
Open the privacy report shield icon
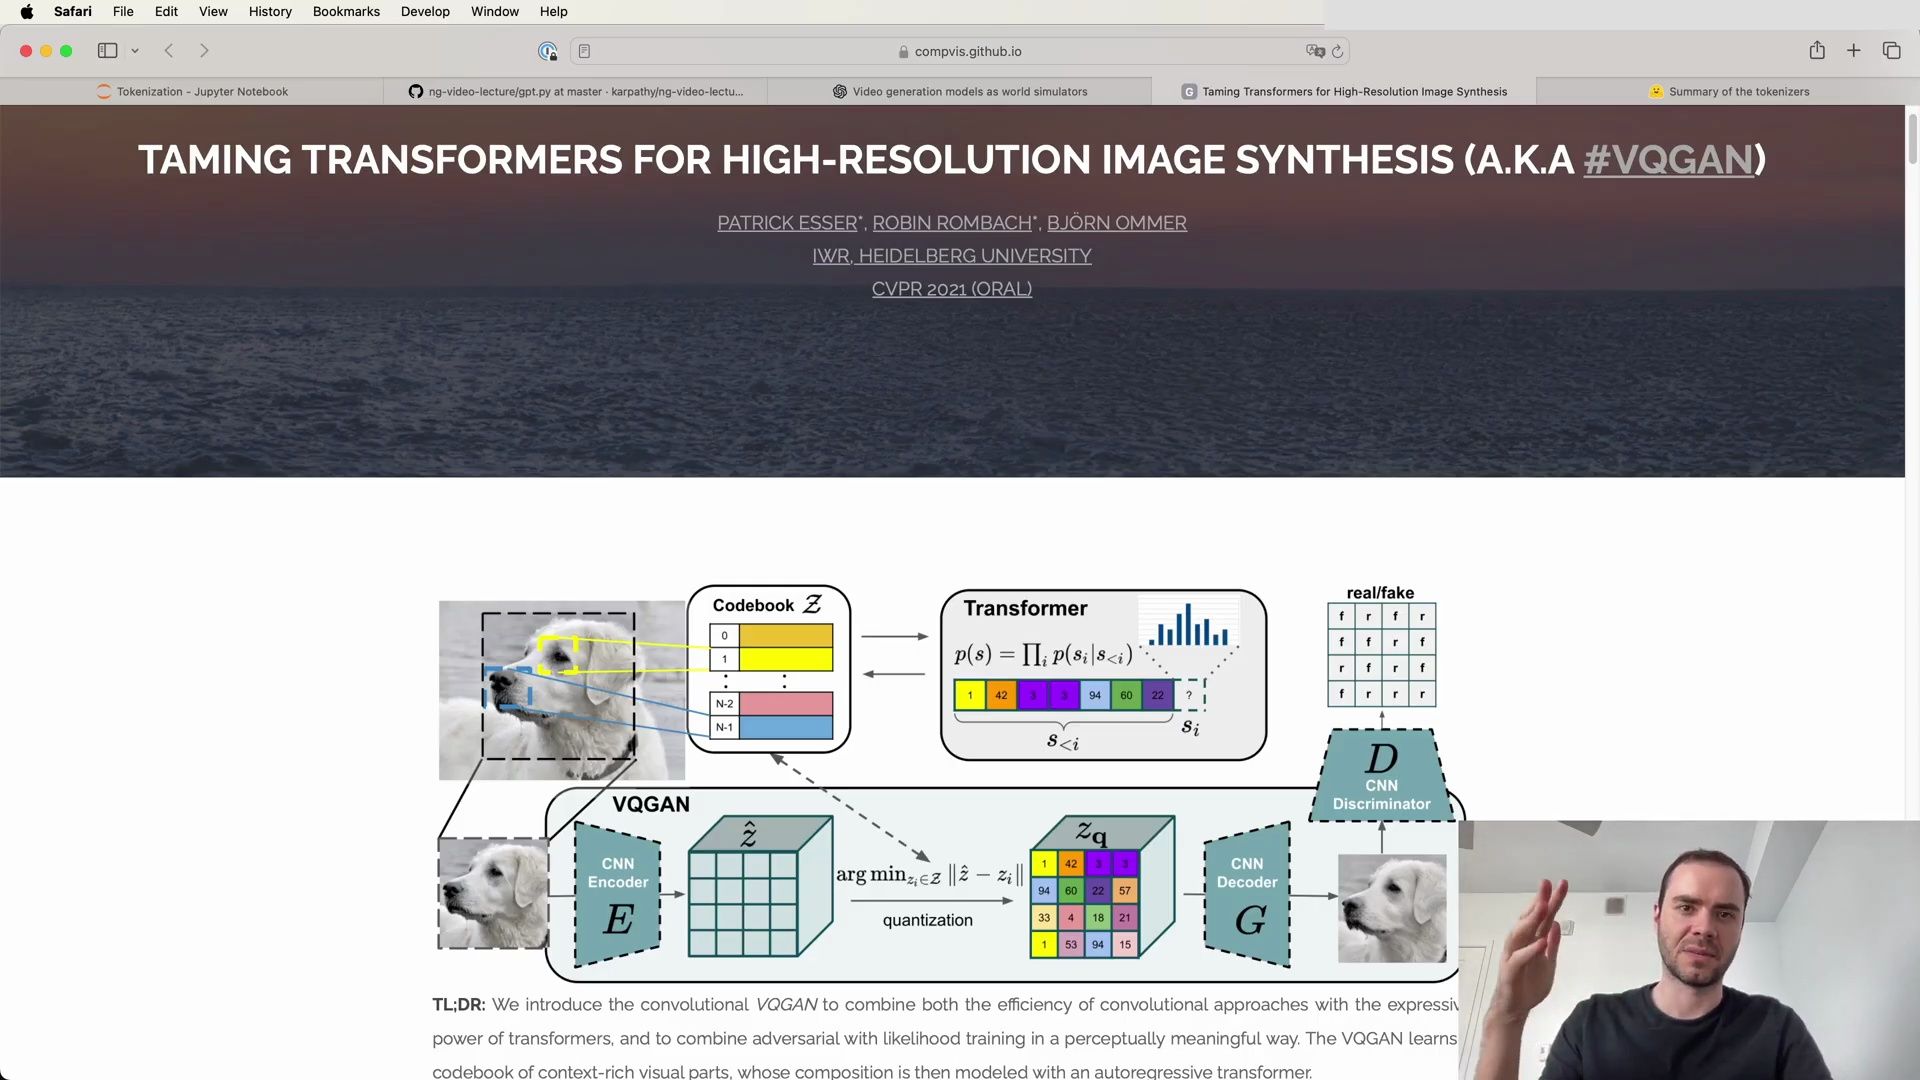tap(547, 51)
